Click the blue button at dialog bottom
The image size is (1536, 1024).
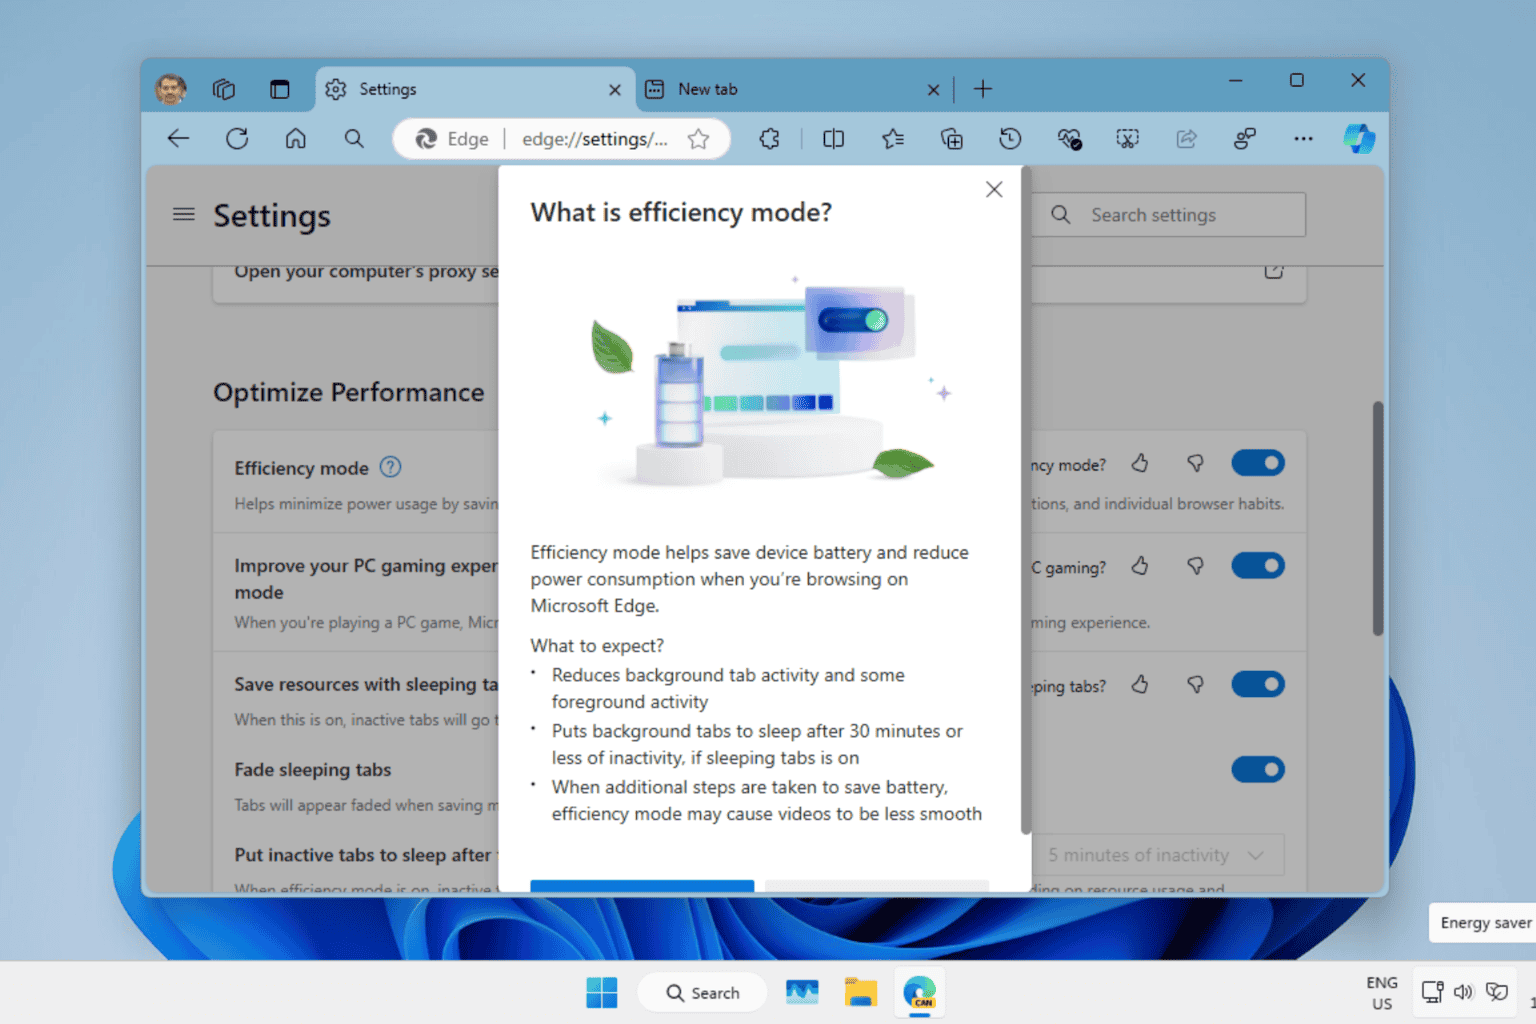click(x=642, y=886)
